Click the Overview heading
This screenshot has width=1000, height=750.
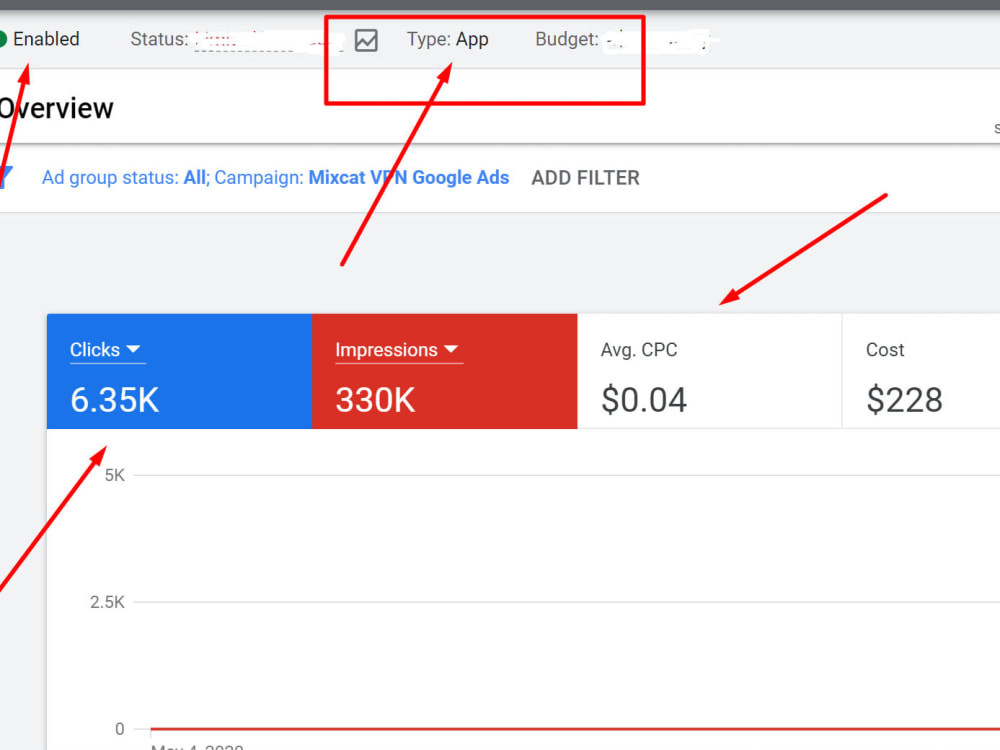point(56,108)
